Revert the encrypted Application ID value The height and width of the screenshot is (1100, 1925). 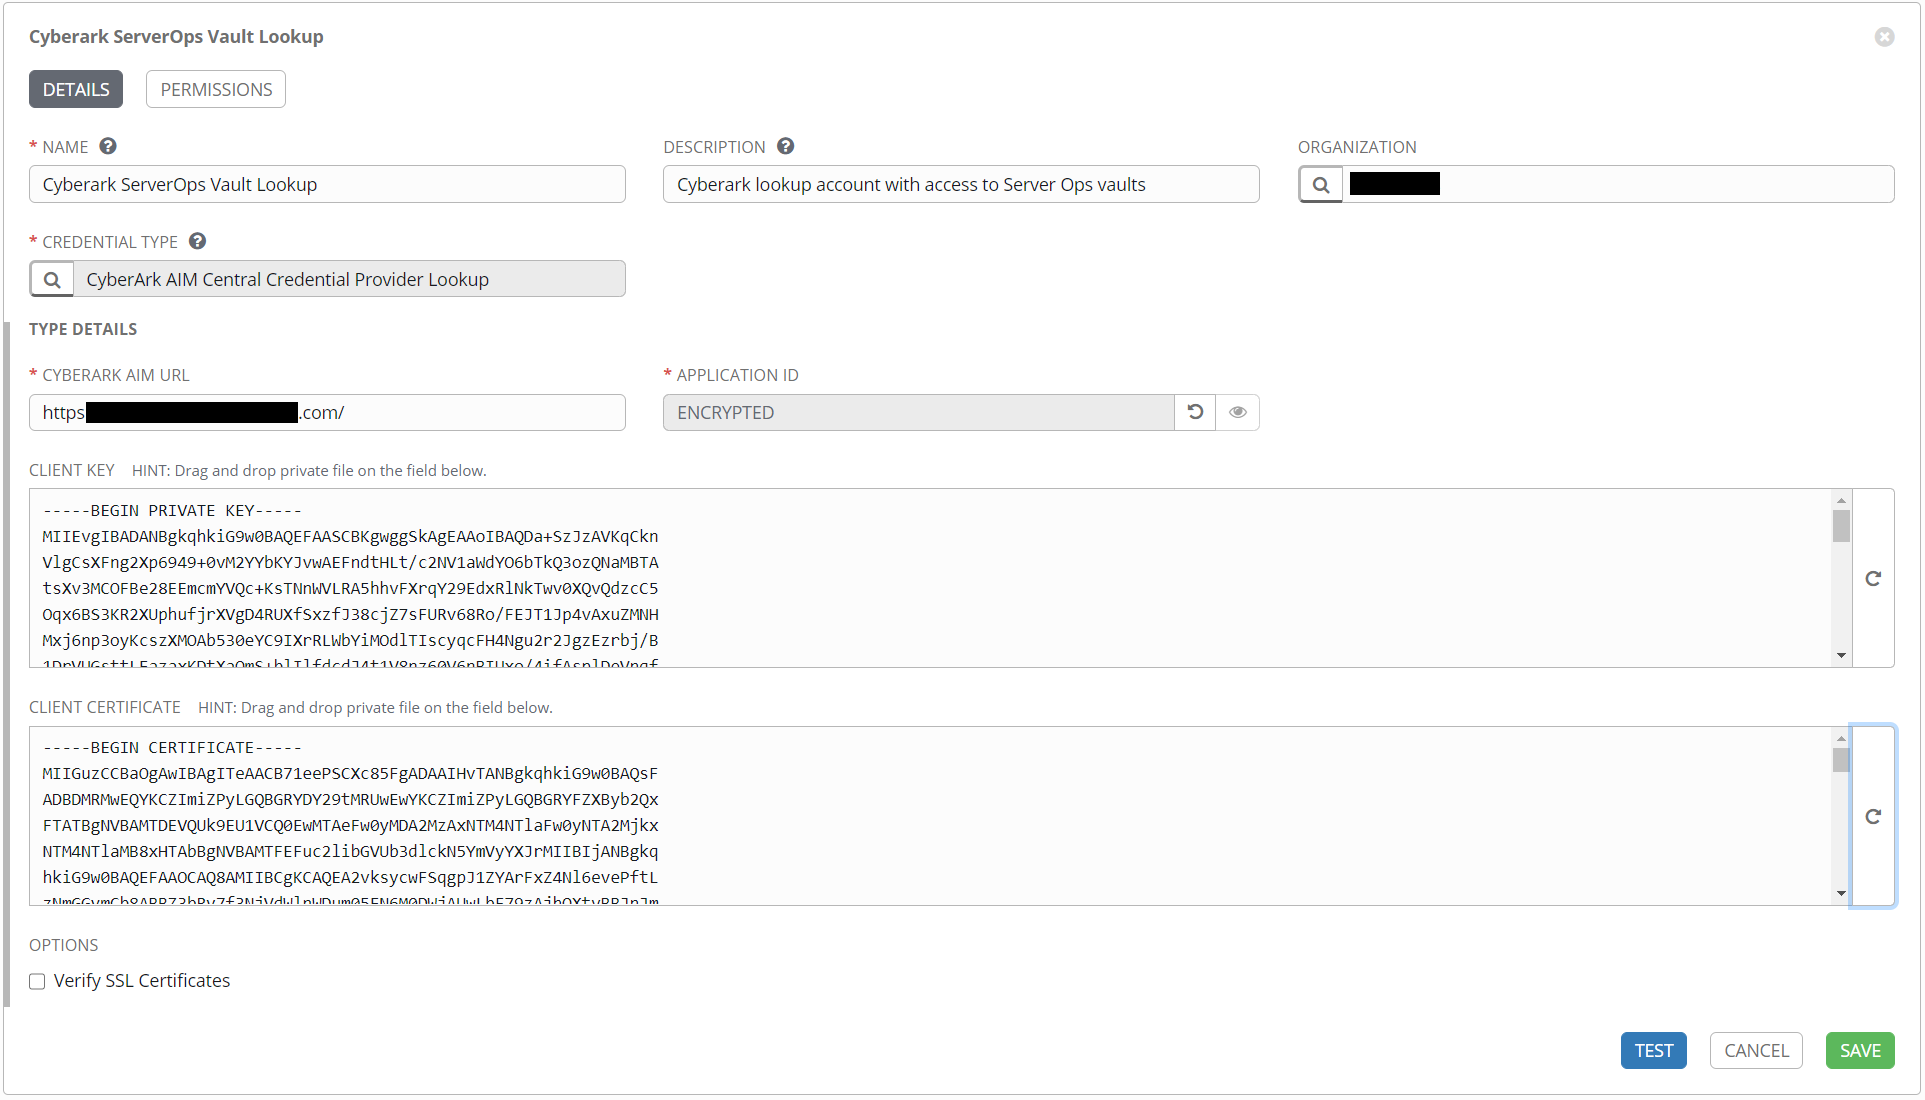click(x=1195, y=412)
